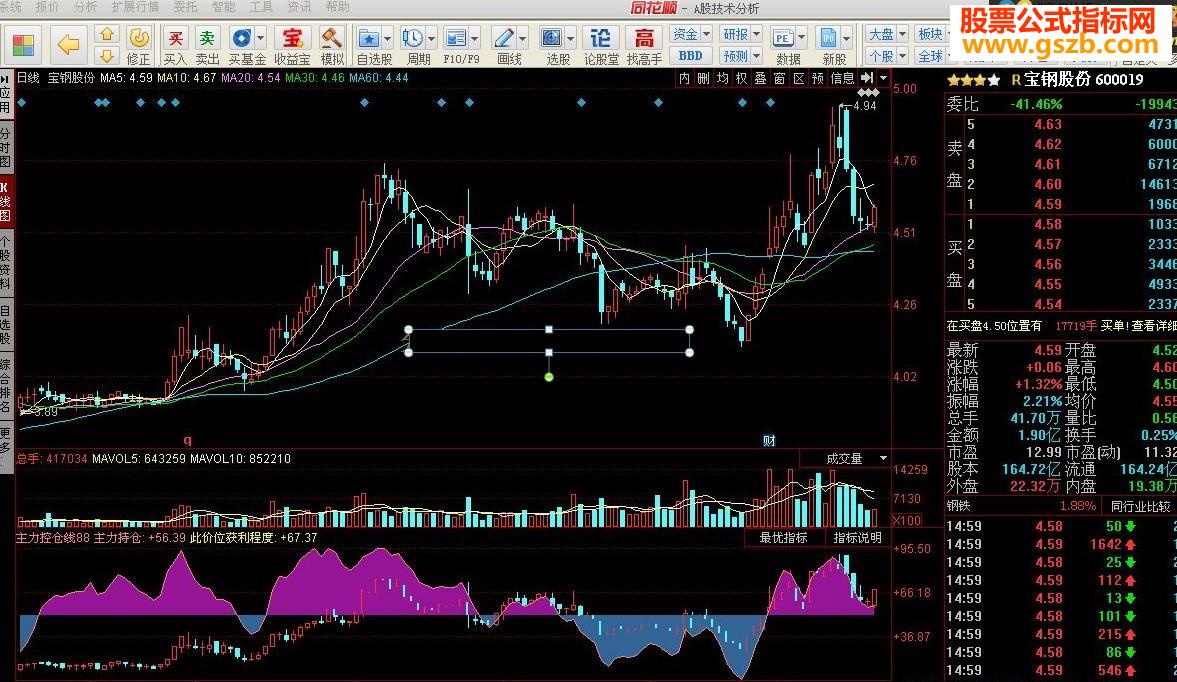Click the 委比 -41.46% value
1177x682 pixels.
coord(1036,104)
